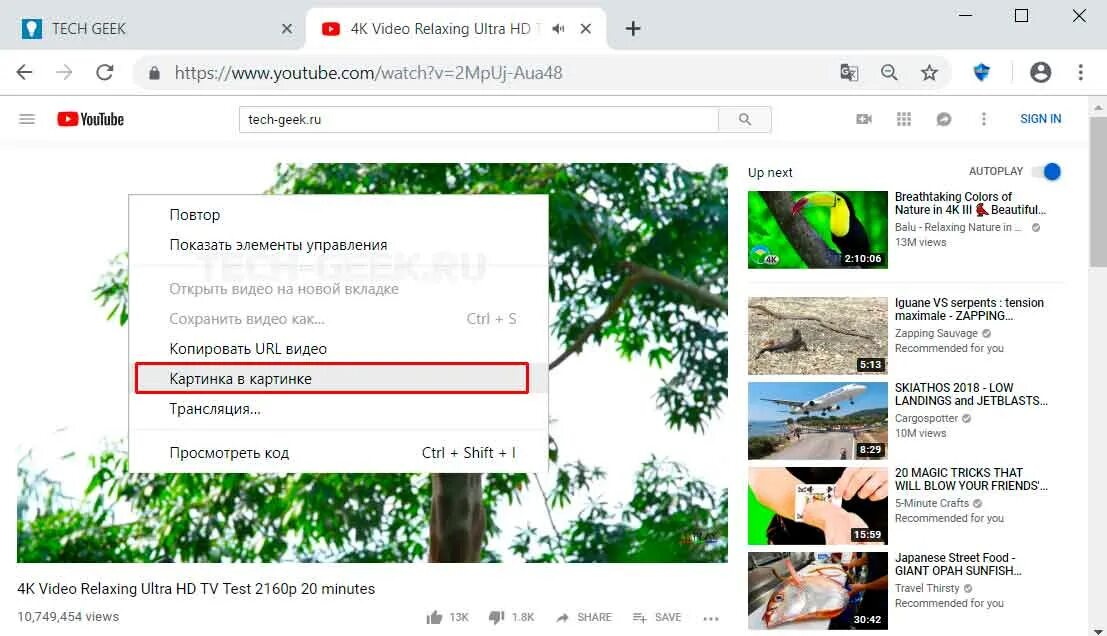This screenshot has width=1107, height=636.
Task: Open Travel Thirsty channel link
Action: 927,588
